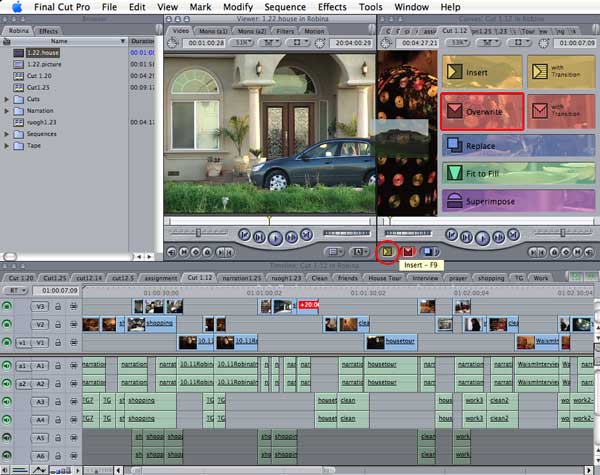The height and width of the screenshot is (475, 600).
Task: Go to next edit in Viewer
Action: [307, 235]
